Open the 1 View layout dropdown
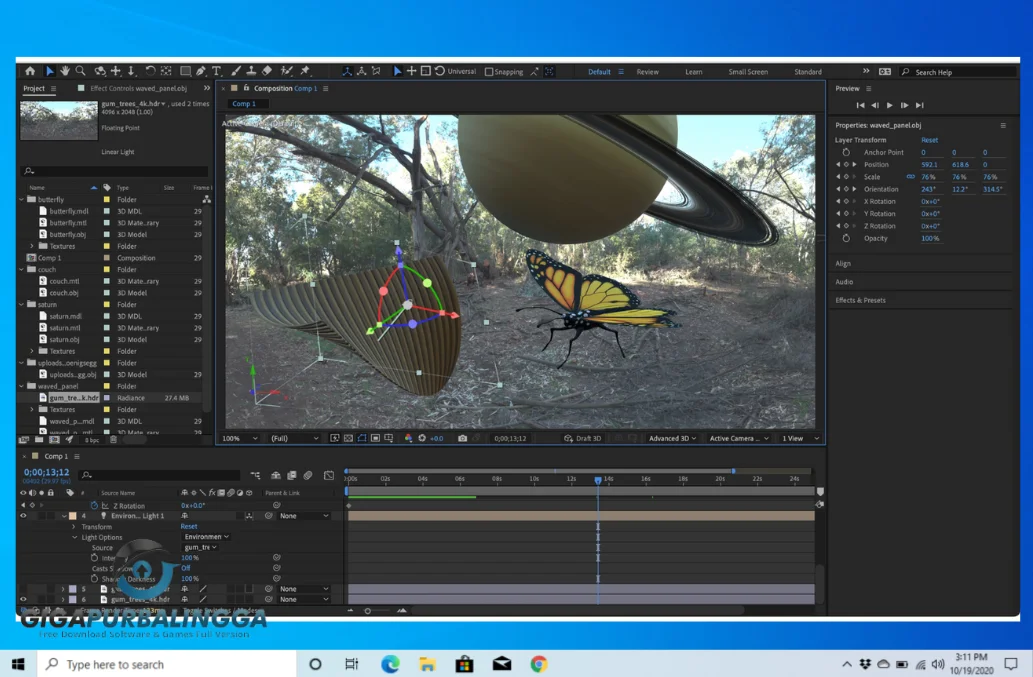 tap(800, 438)
